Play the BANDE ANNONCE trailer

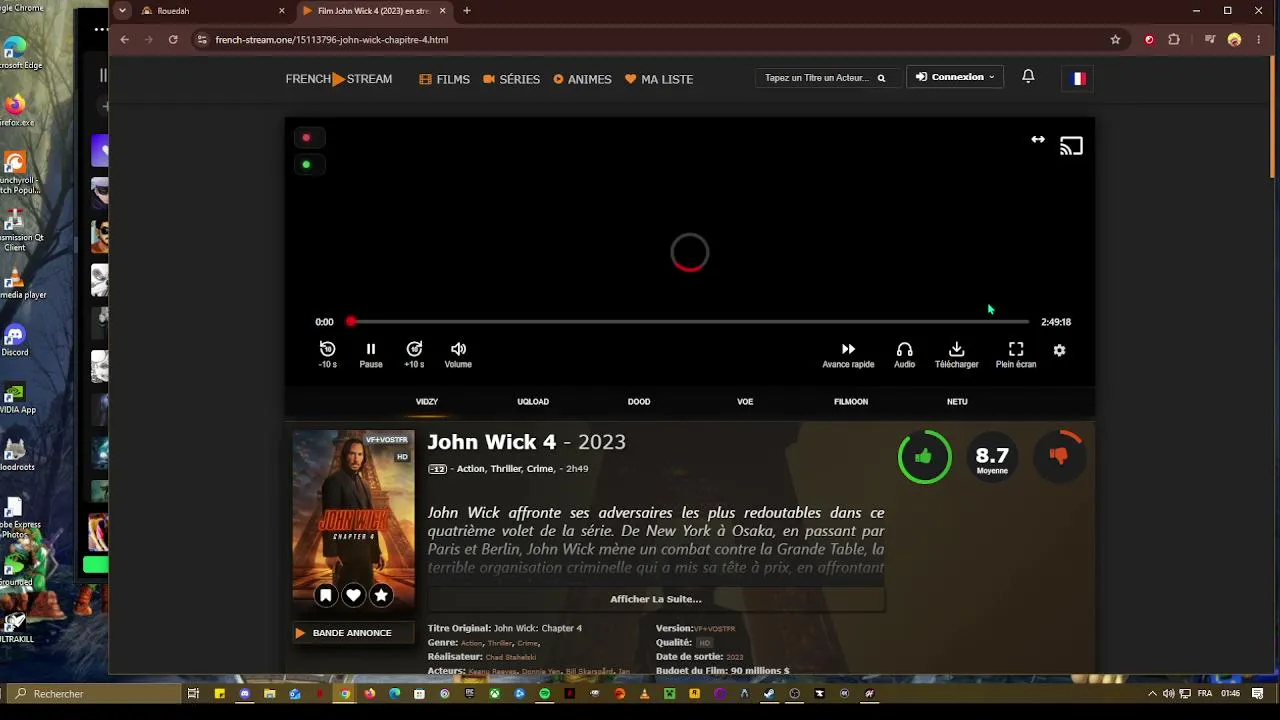point(352,633)
